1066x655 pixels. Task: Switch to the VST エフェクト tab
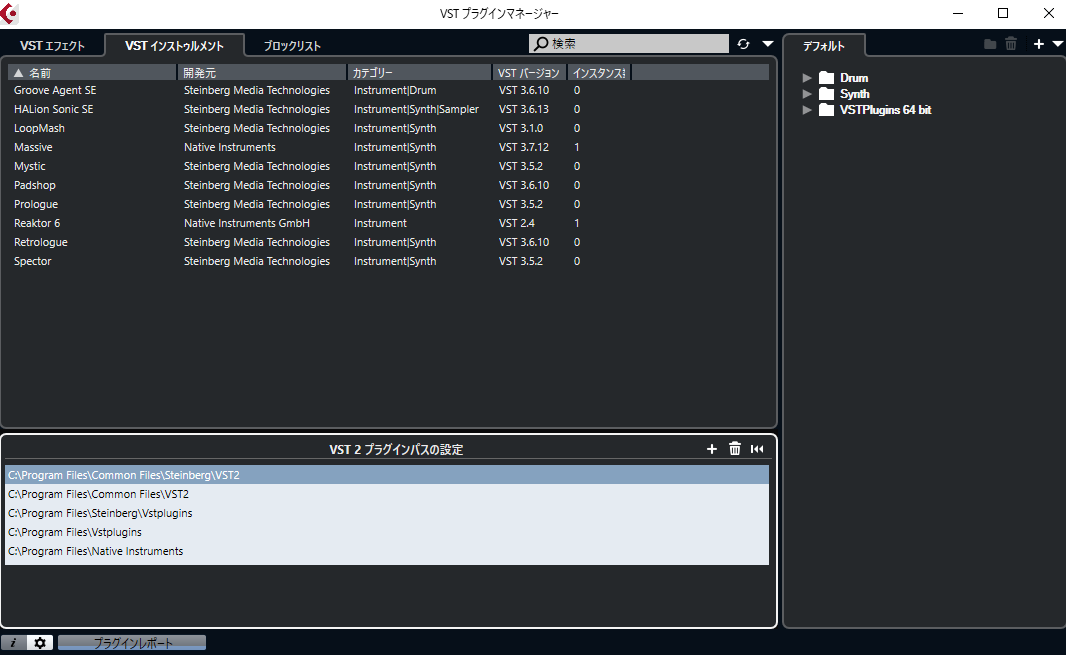[52, 46]
